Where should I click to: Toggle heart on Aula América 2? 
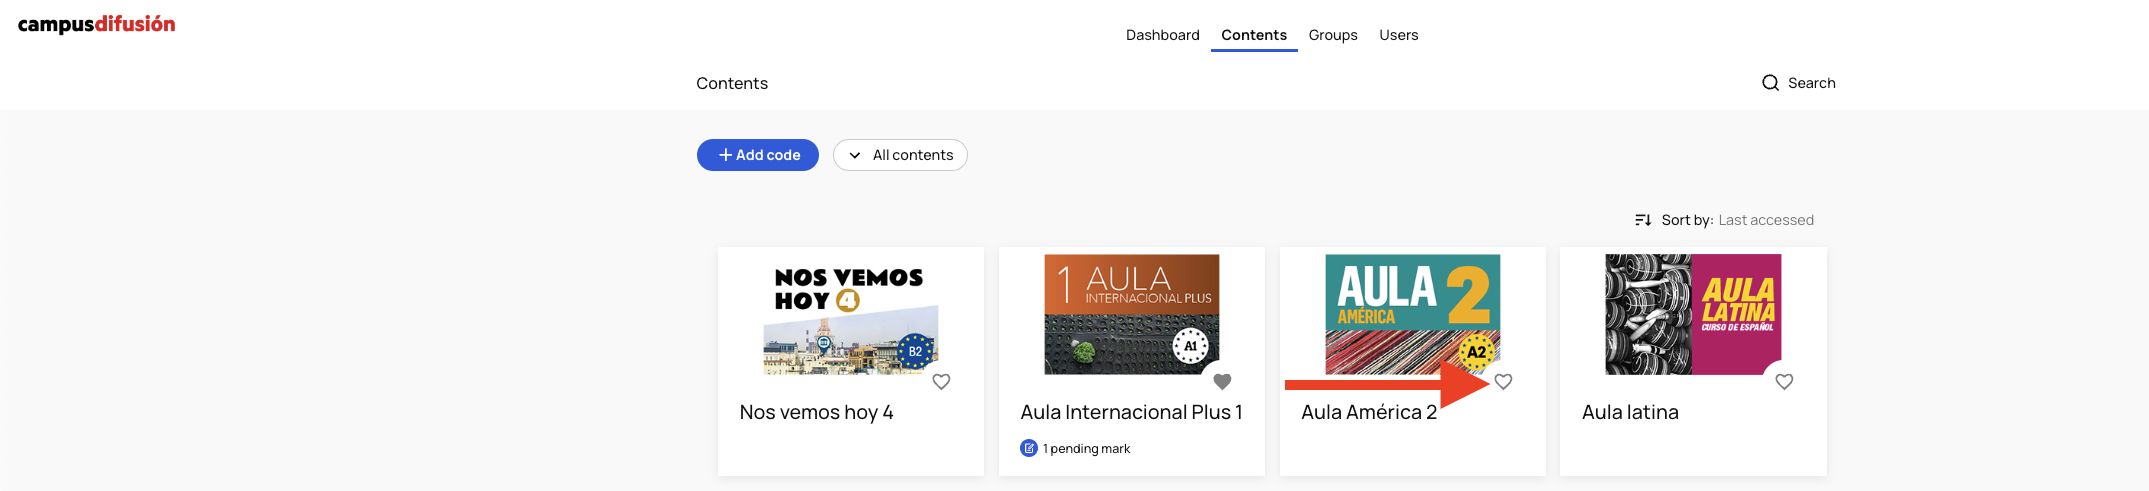pos(1503,381)
